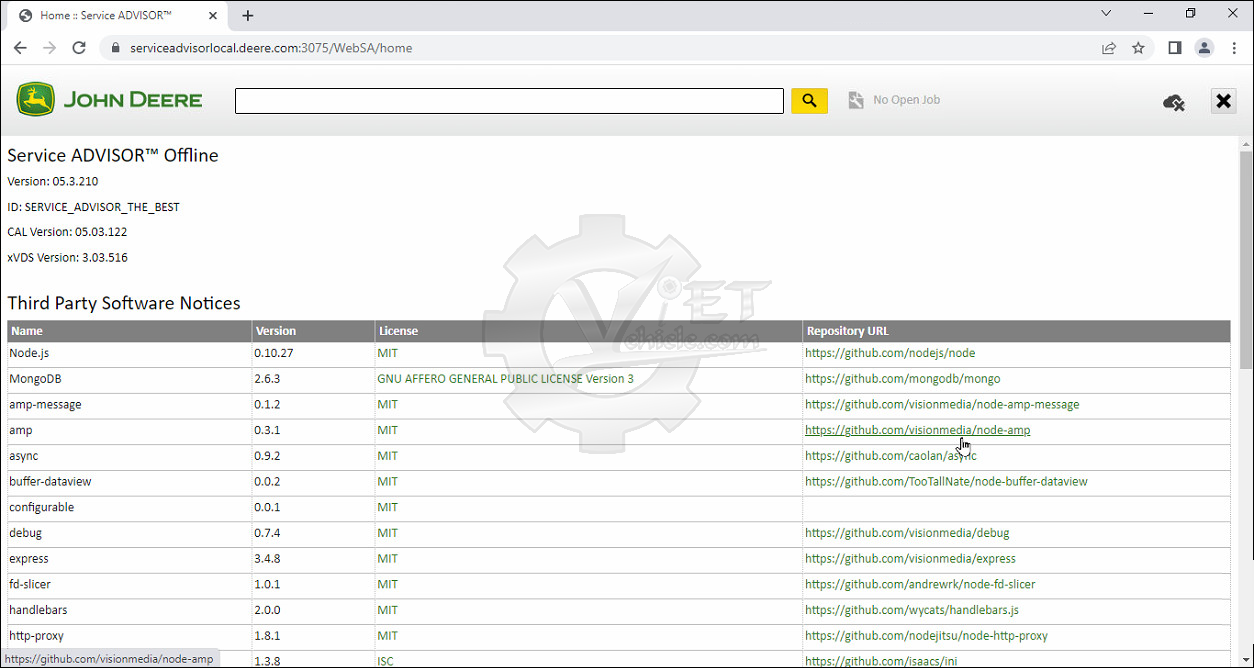Open the nodejs/node repository link
Screen dimensions: 1254x668
tap(890, 353)
